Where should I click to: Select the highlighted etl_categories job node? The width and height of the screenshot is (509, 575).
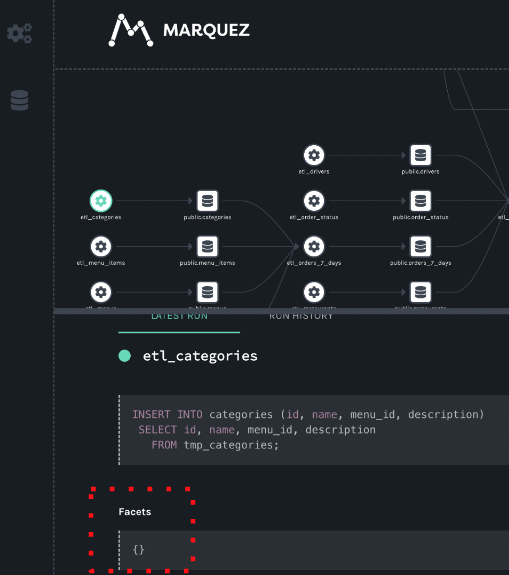[x=101, y=201]
